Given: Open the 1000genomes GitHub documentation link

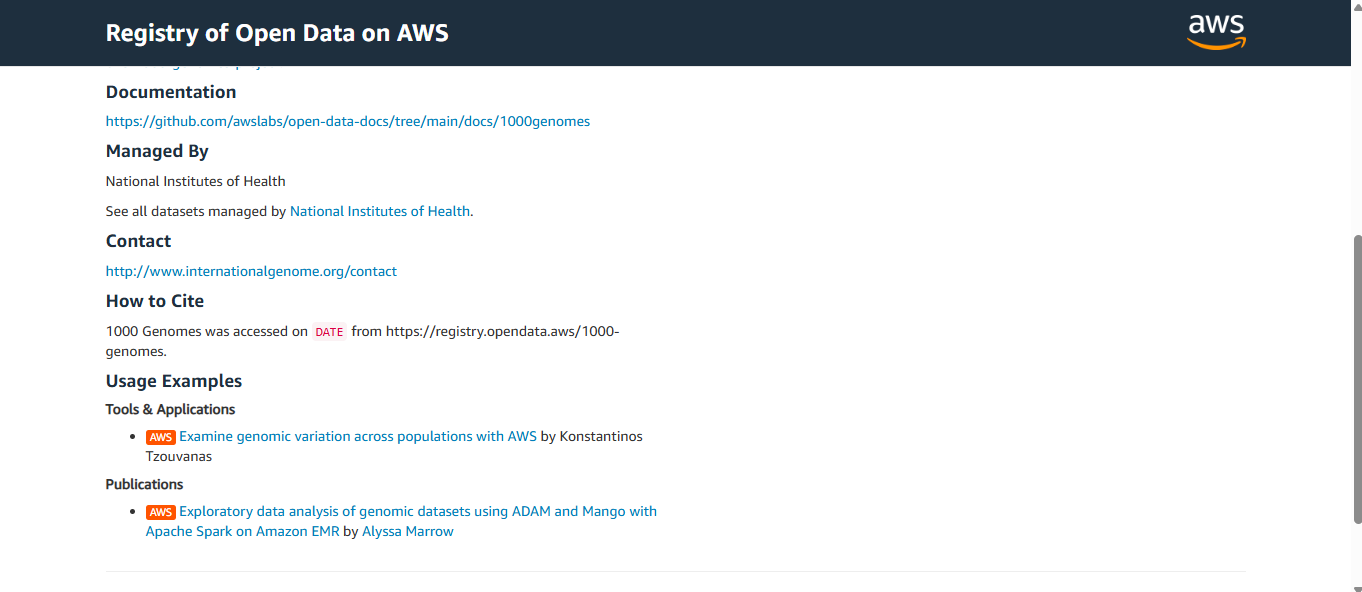Looking at the screenshot, I should point(348,121).
